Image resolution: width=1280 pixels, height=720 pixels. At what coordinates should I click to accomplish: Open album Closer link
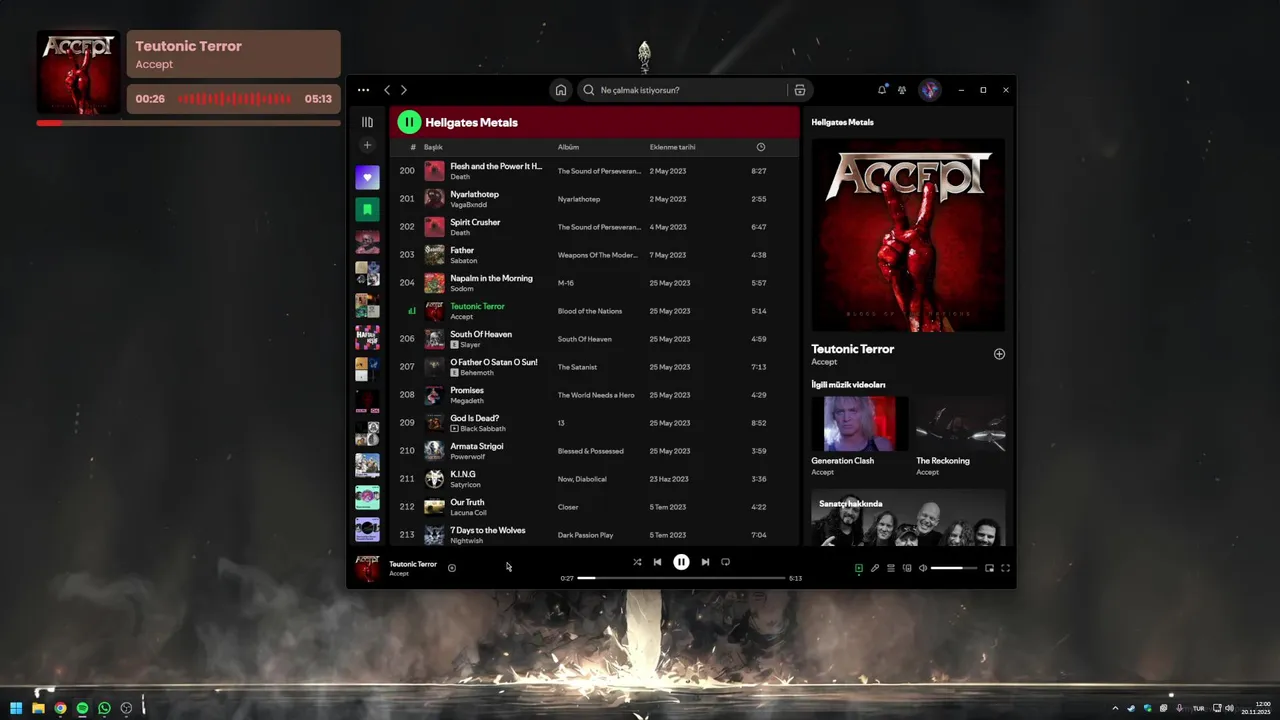568,507
